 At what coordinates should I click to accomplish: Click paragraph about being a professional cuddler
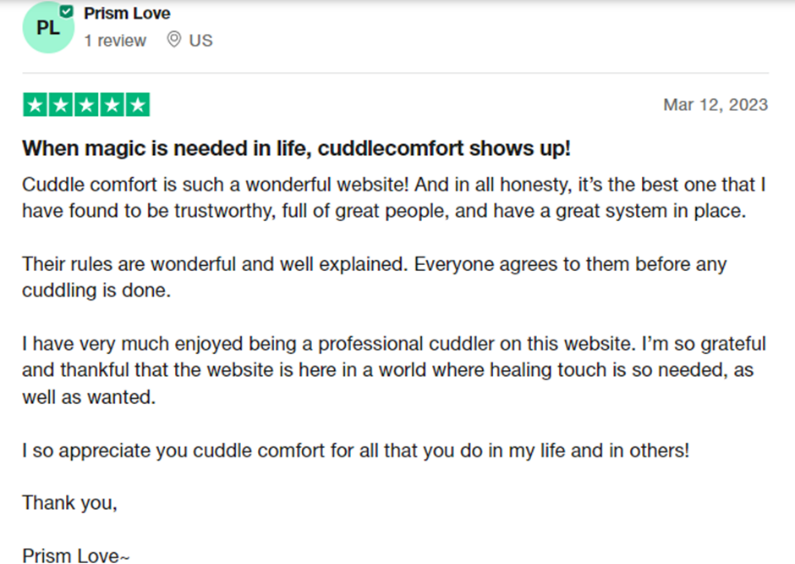(394, 370)
